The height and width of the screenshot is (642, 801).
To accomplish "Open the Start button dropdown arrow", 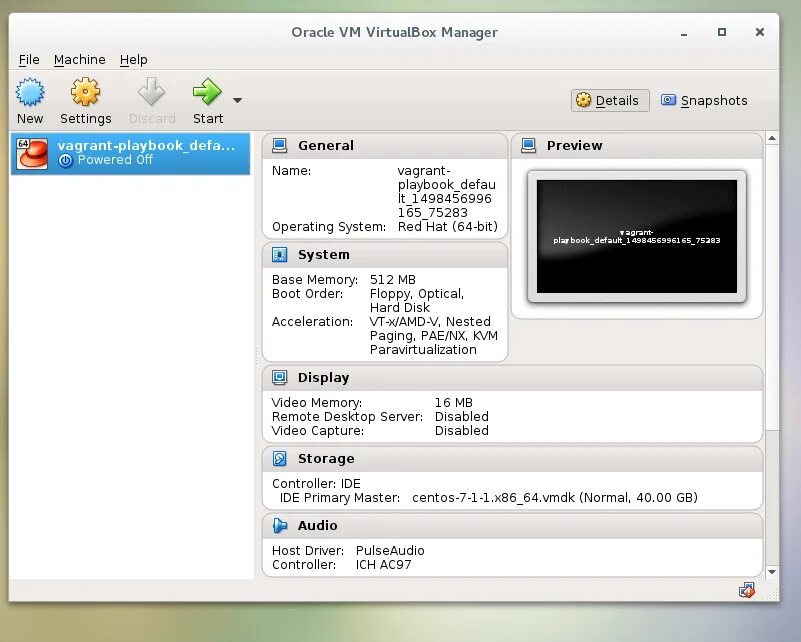I will click(237, 100).
